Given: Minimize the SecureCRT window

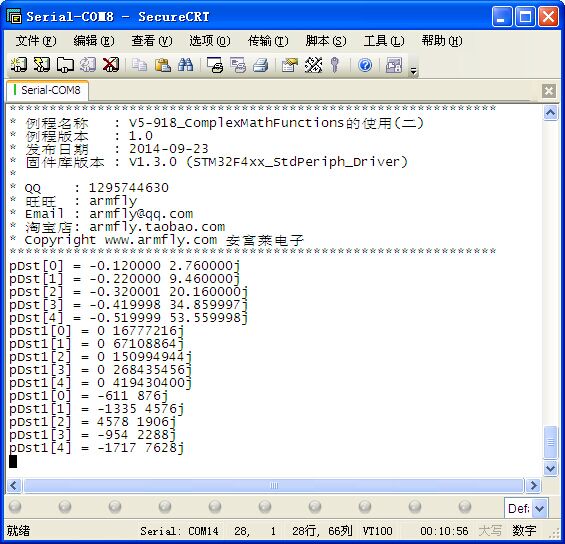Looking at the screenshot, I should 502,17.
